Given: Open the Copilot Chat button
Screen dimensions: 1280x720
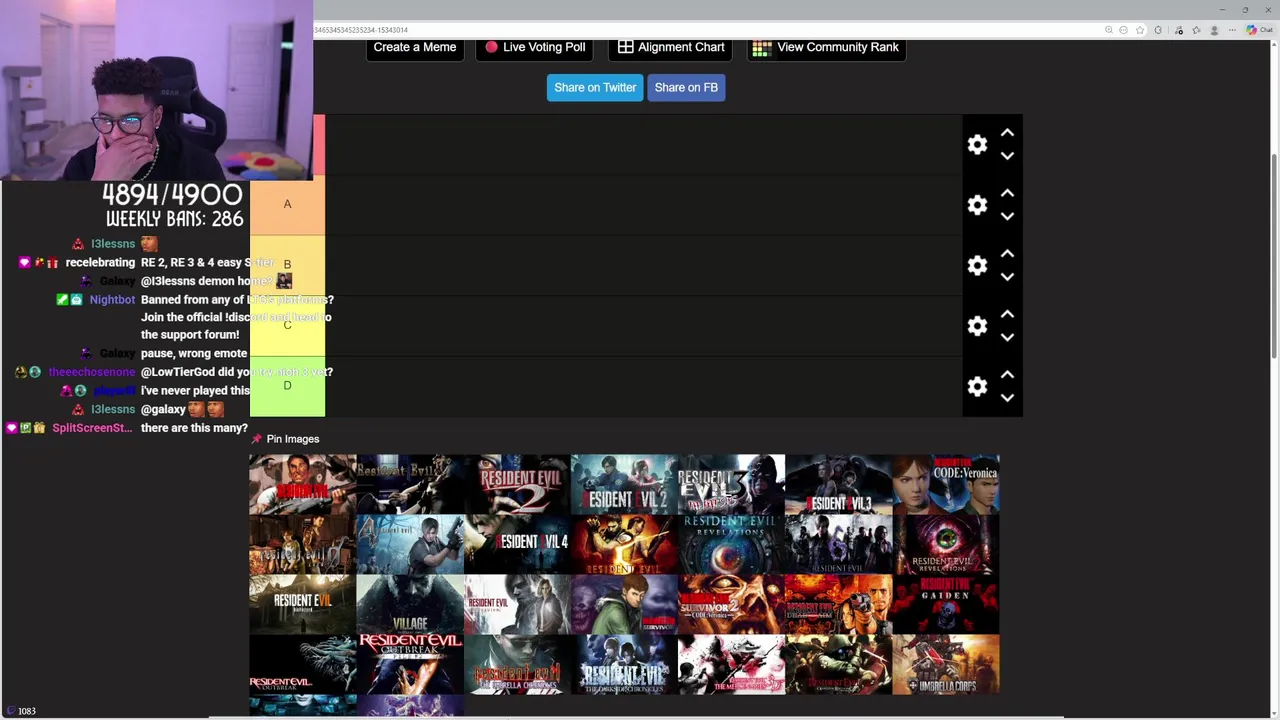Looking at the screenshot, I should tap(1259, 30).
